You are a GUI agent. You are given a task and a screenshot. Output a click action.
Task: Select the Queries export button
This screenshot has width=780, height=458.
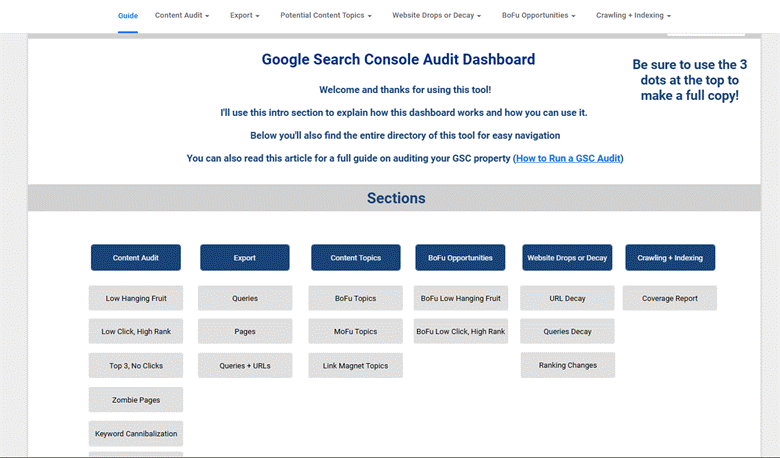(245, 298)
